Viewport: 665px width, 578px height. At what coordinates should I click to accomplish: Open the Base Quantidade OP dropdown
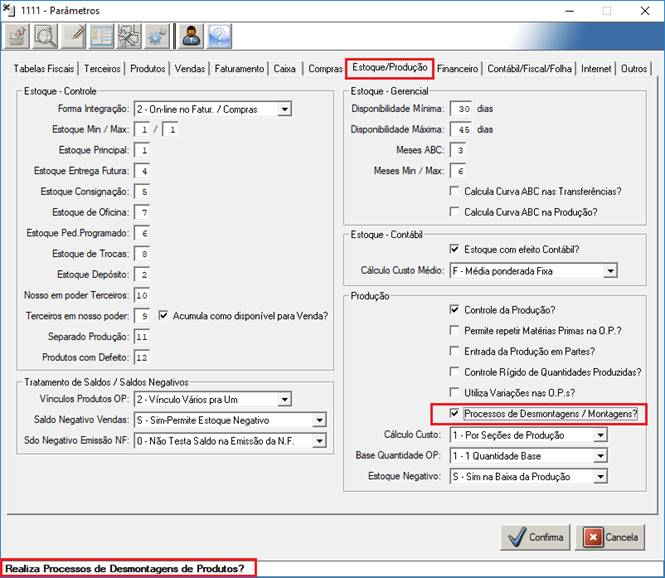point(601,456)
